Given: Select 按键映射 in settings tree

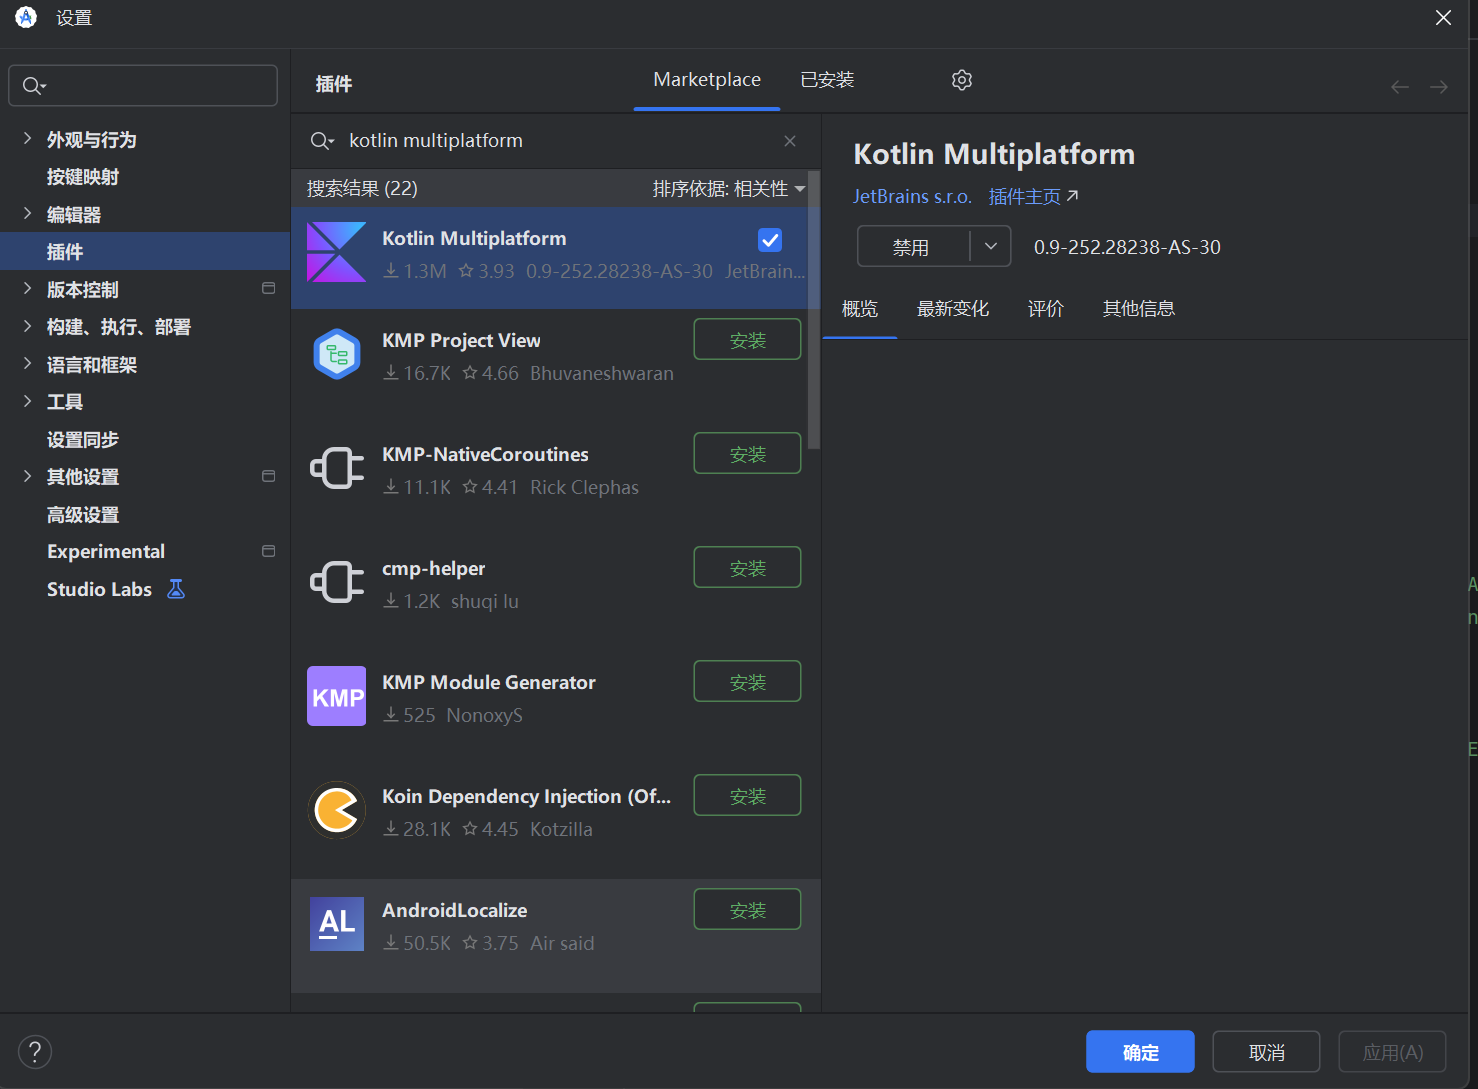Looking at the screenshot, I should point(83,177).
